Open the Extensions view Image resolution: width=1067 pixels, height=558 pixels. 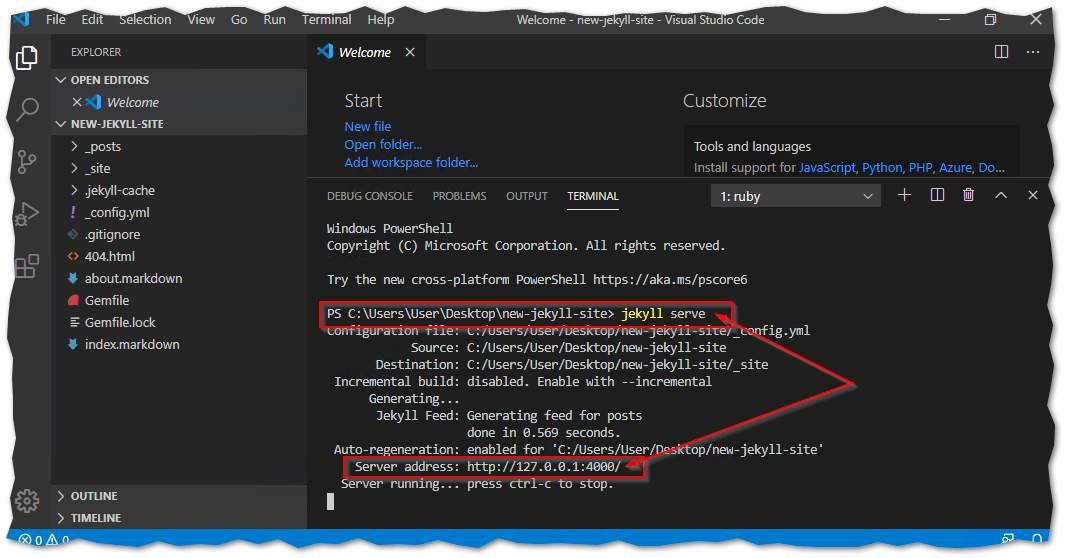[27, 266]
